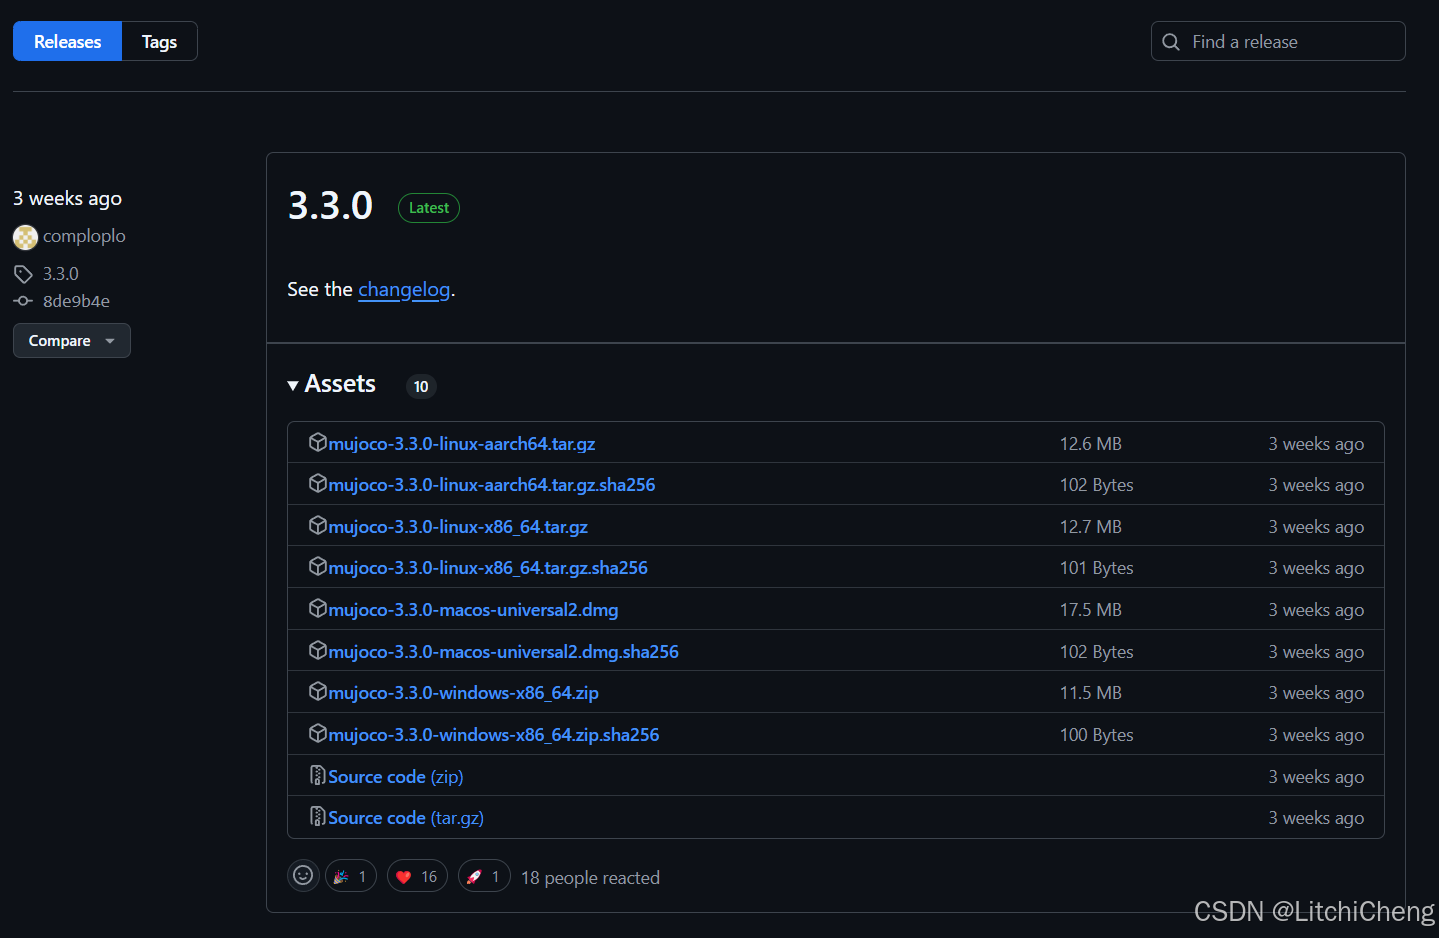
Task: Open the changelog link
Action: (404, 289)
